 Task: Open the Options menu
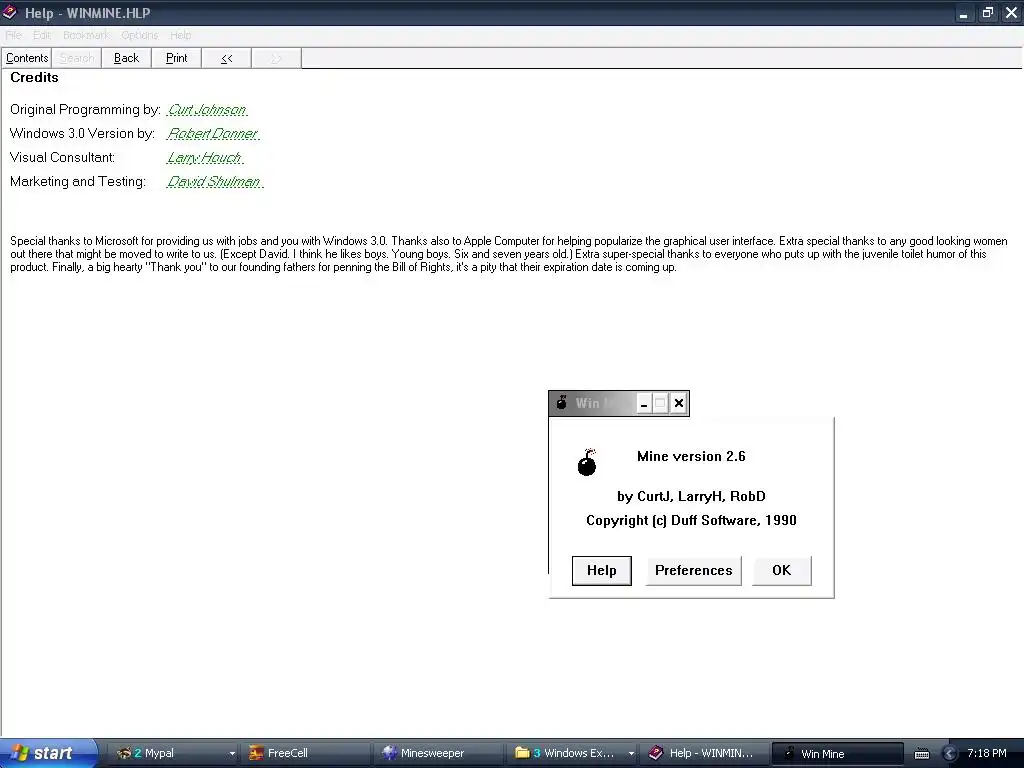[139, 35]
